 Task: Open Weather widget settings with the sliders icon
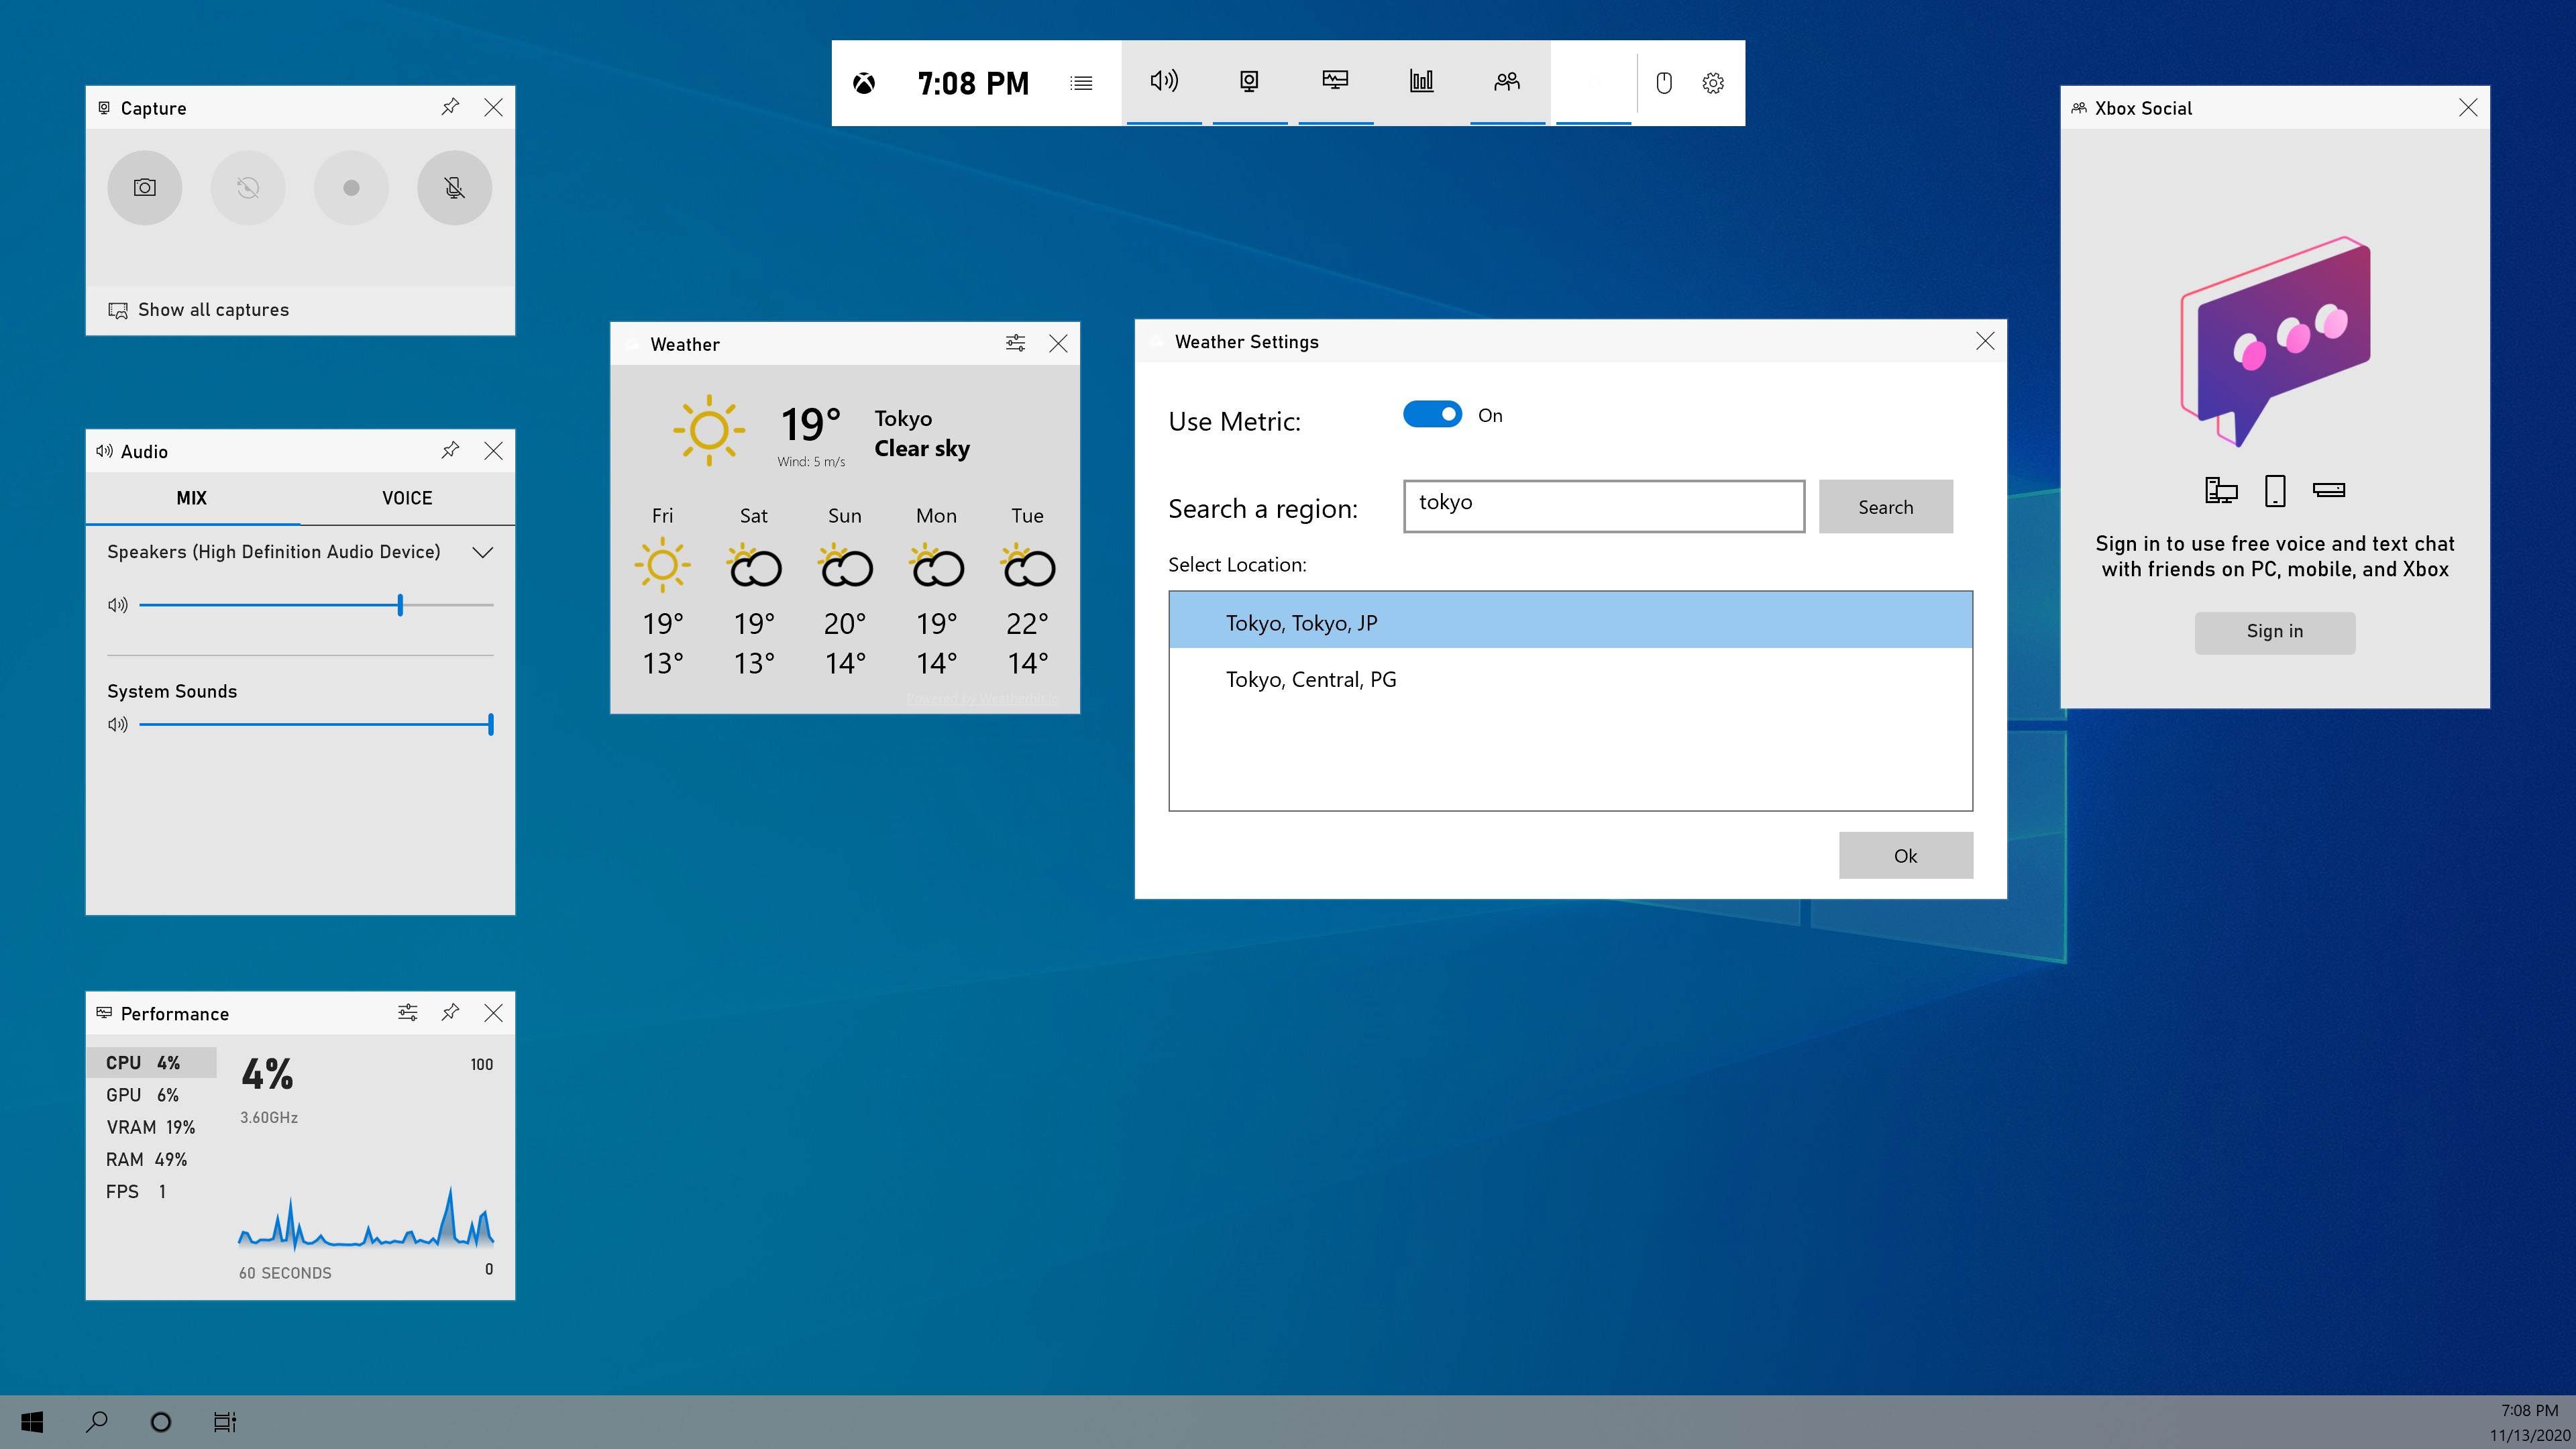(1016, 343)
